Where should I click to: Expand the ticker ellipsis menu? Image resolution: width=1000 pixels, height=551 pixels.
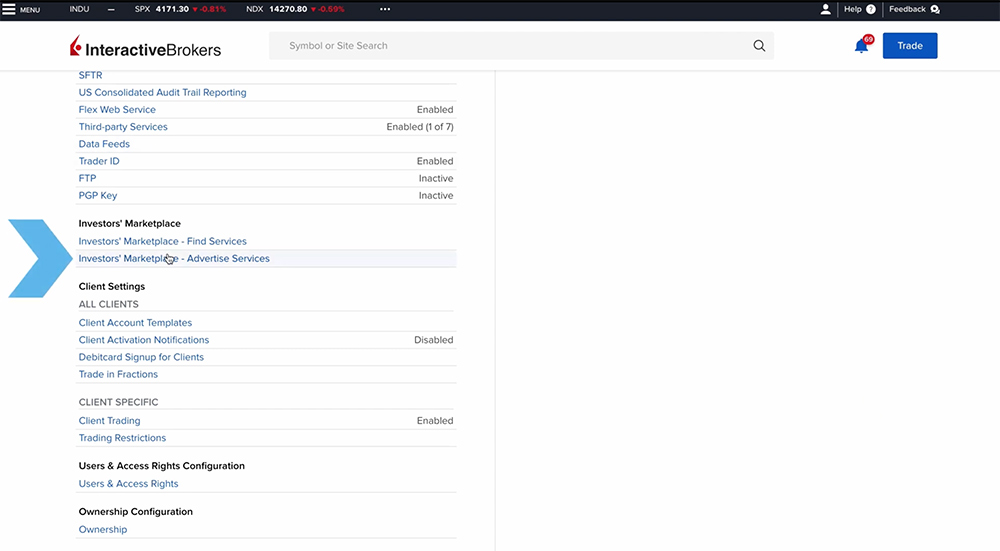pyautogui.click(x=386, y=9)
